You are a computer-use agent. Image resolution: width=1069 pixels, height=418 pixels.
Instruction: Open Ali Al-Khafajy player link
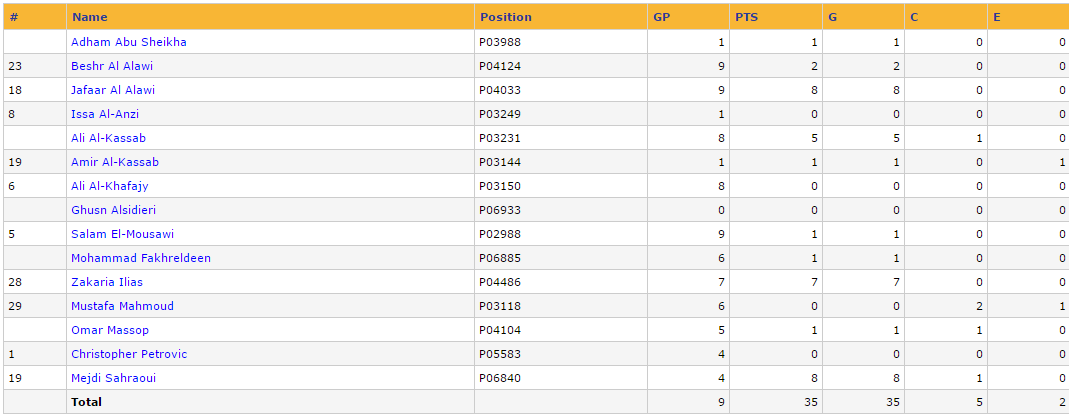click(110, 186)
